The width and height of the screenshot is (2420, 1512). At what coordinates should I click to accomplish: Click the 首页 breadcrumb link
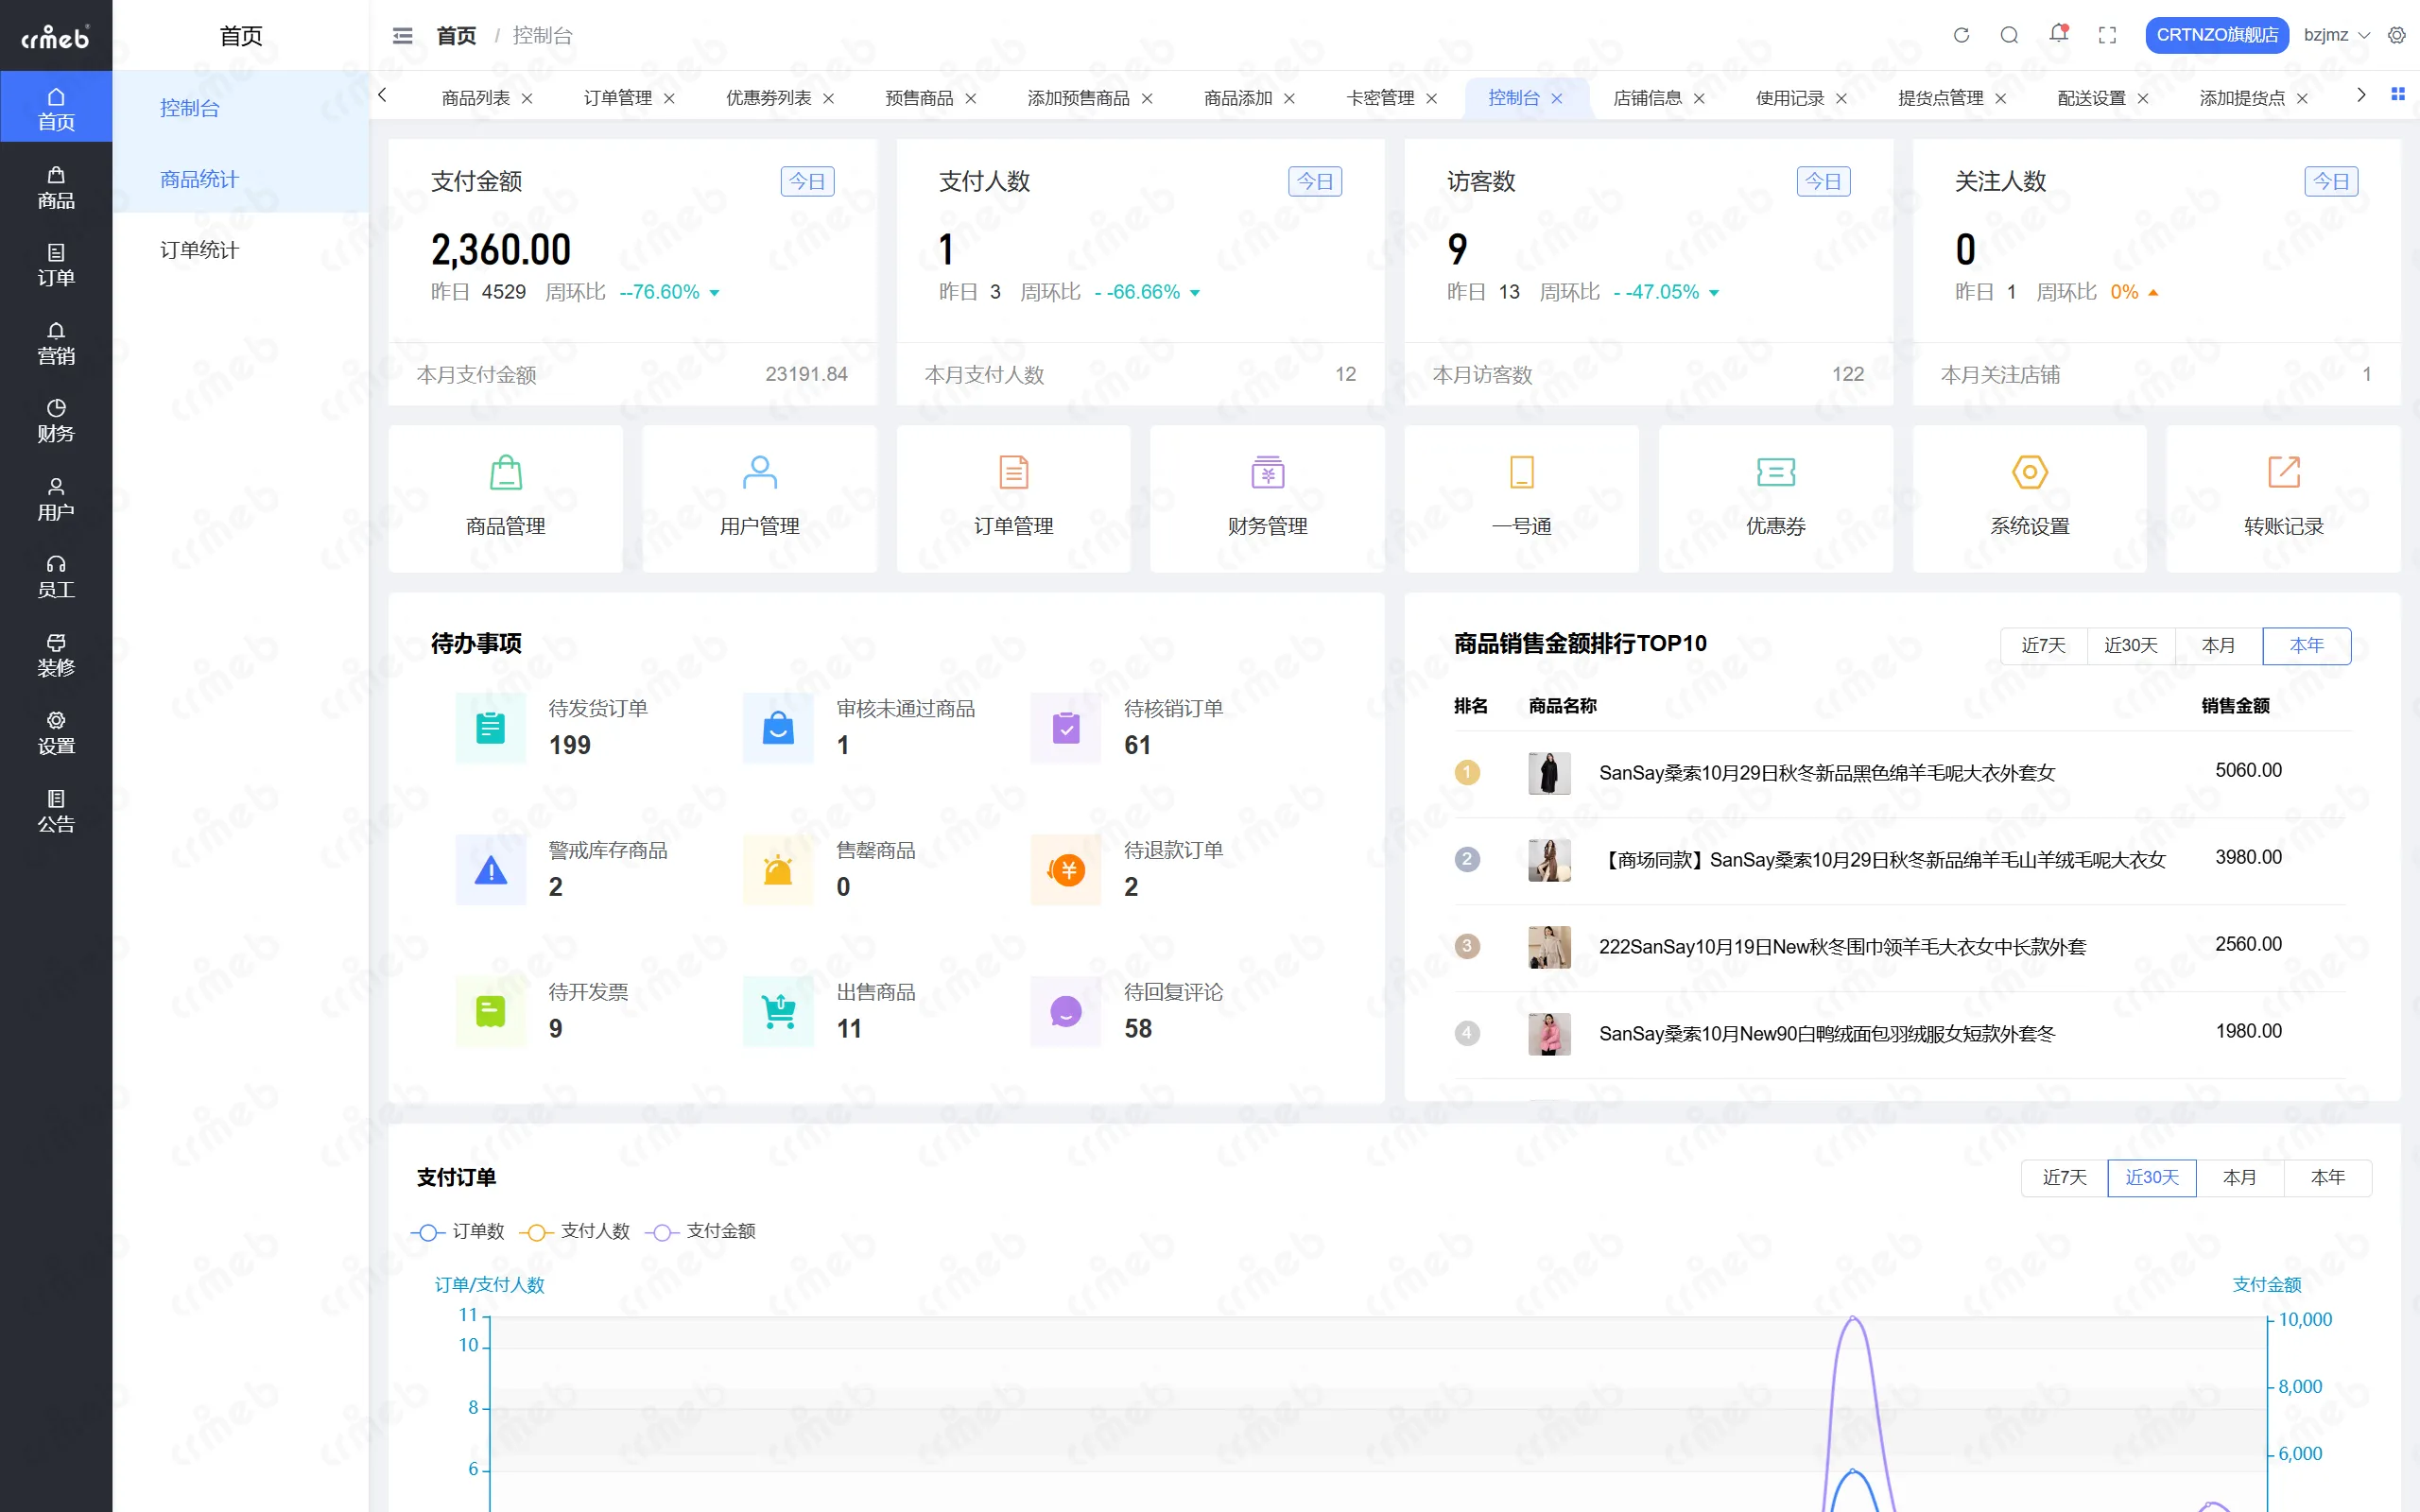pyautogui.click(x=456, y=36)
